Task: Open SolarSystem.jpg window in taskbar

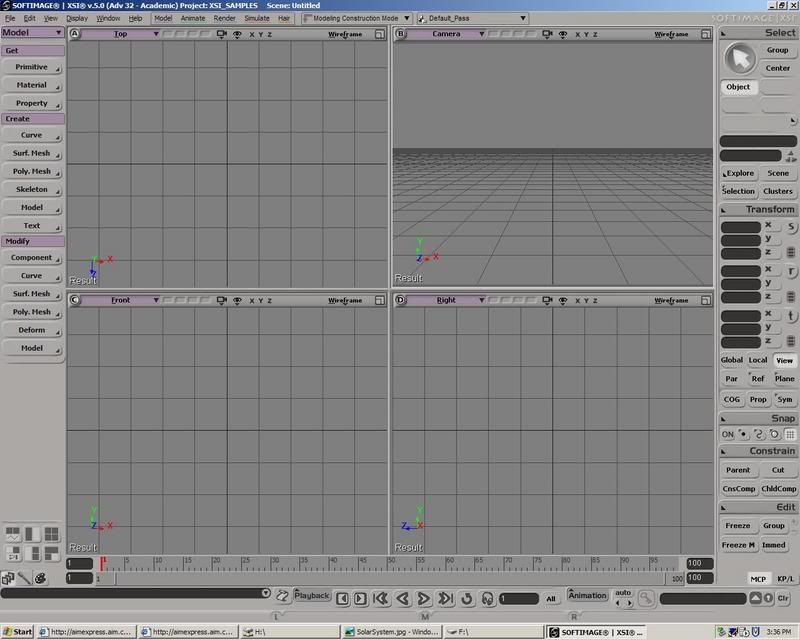Action: coord(391,632)
